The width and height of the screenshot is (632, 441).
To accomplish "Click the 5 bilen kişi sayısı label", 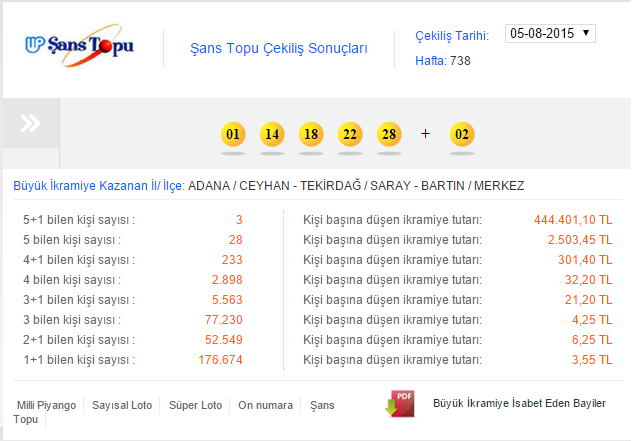I will pos(72,240).
